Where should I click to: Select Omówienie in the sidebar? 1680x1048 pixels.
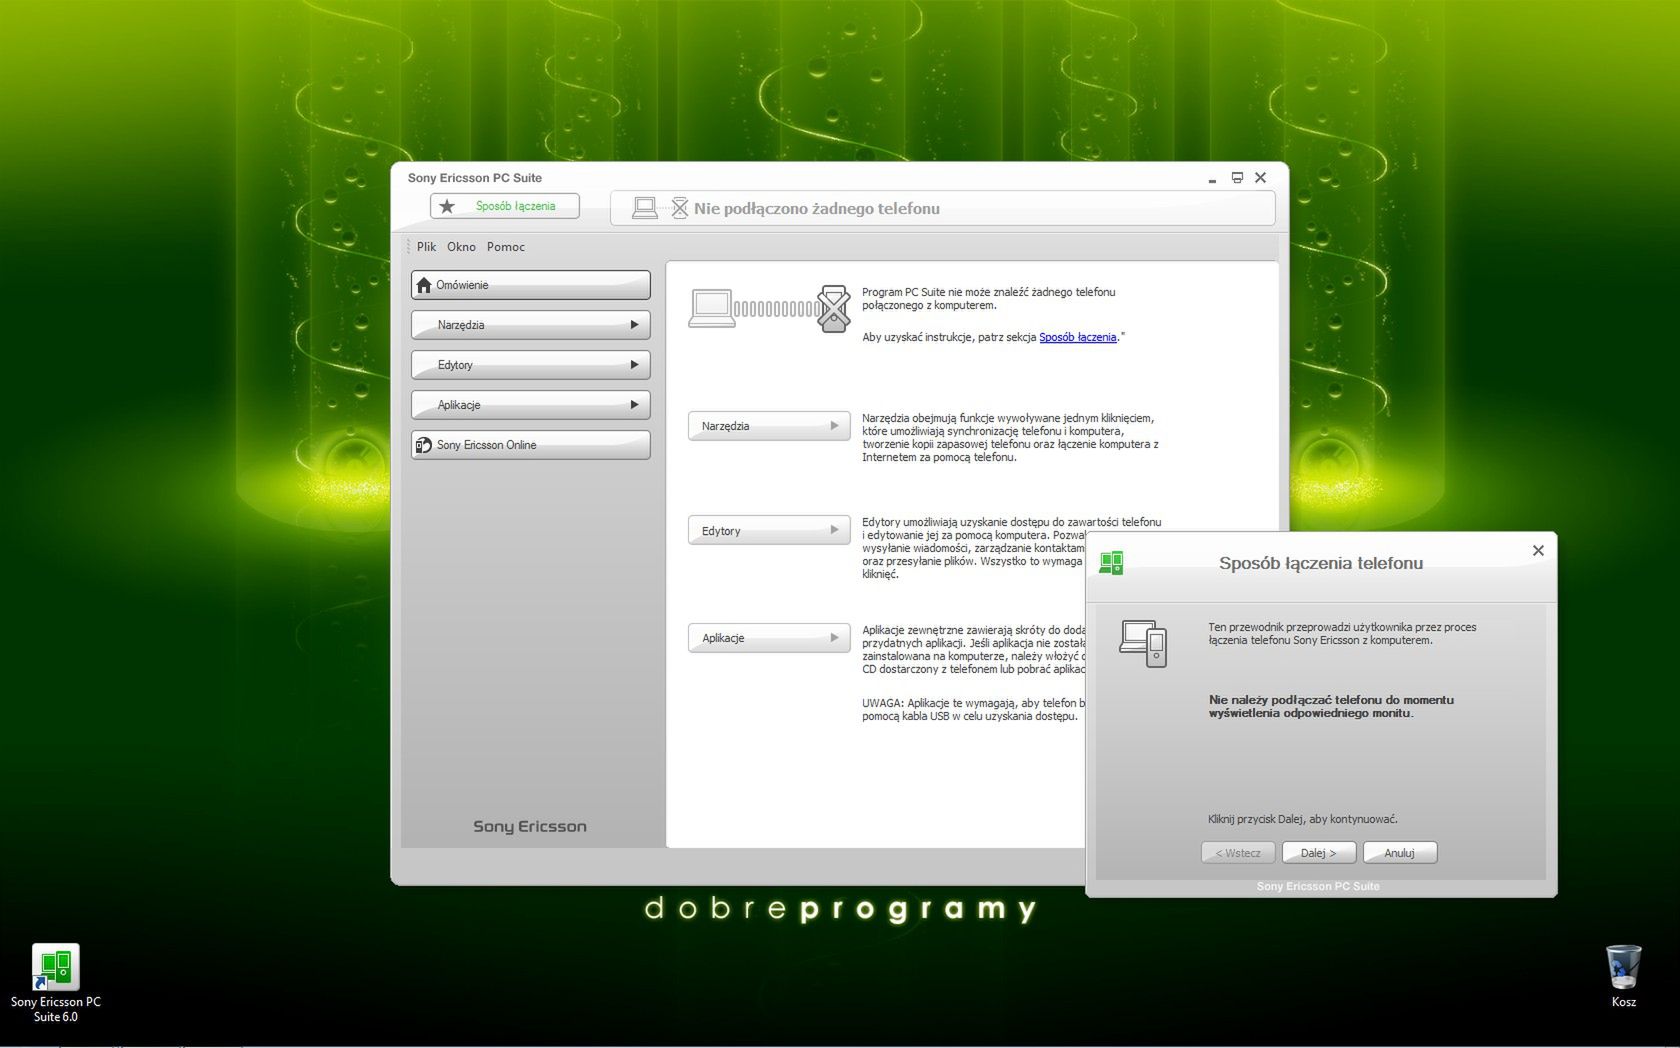point(531,285)
